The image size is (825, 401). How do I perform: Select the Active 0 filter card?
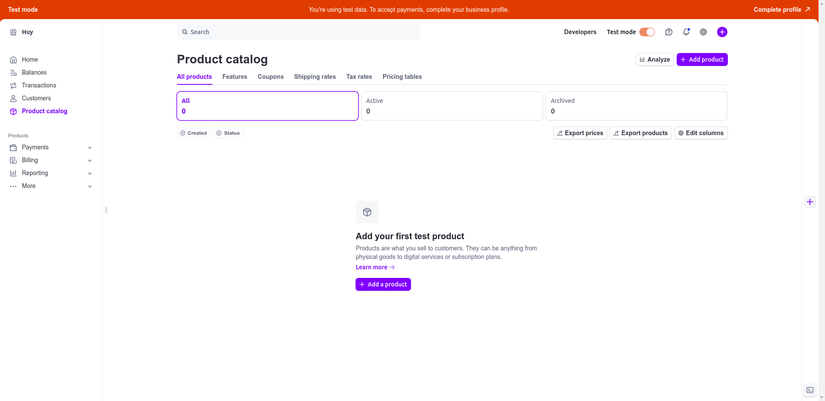pyautogui.click(x=452, y=106)
